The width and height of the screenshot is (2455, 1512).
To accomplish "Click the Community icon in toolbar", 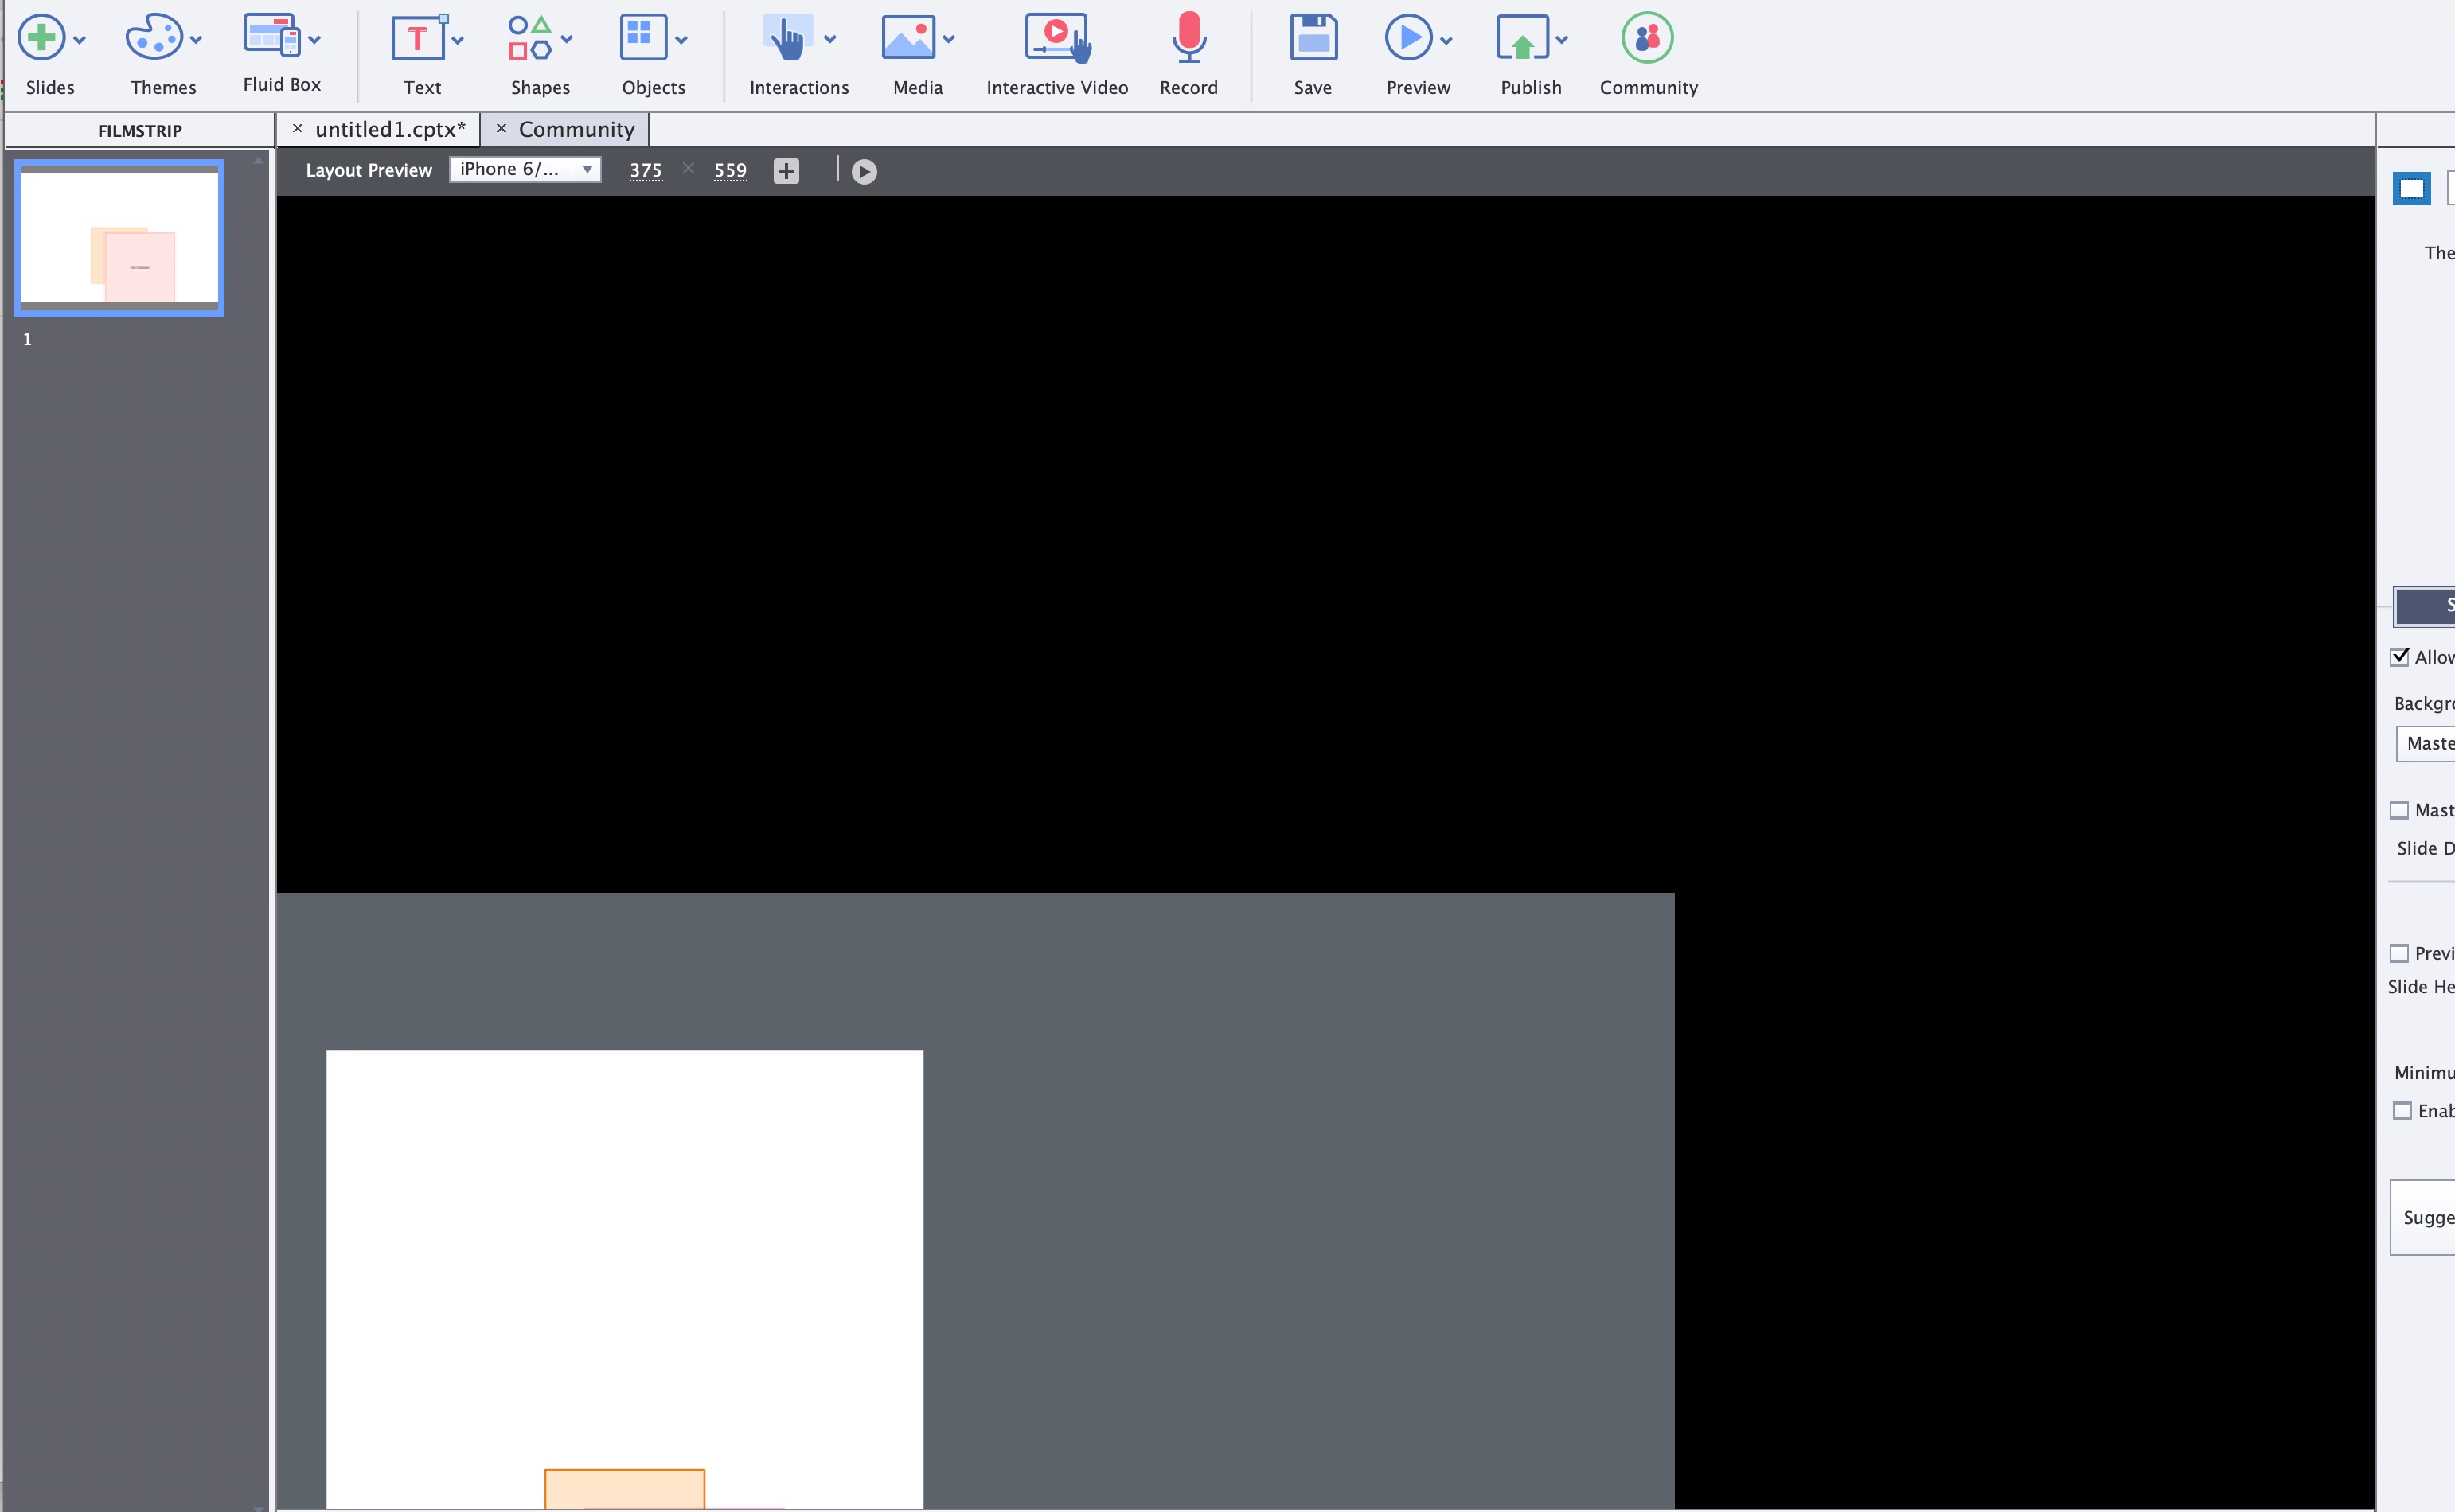I will [1647, 38].
